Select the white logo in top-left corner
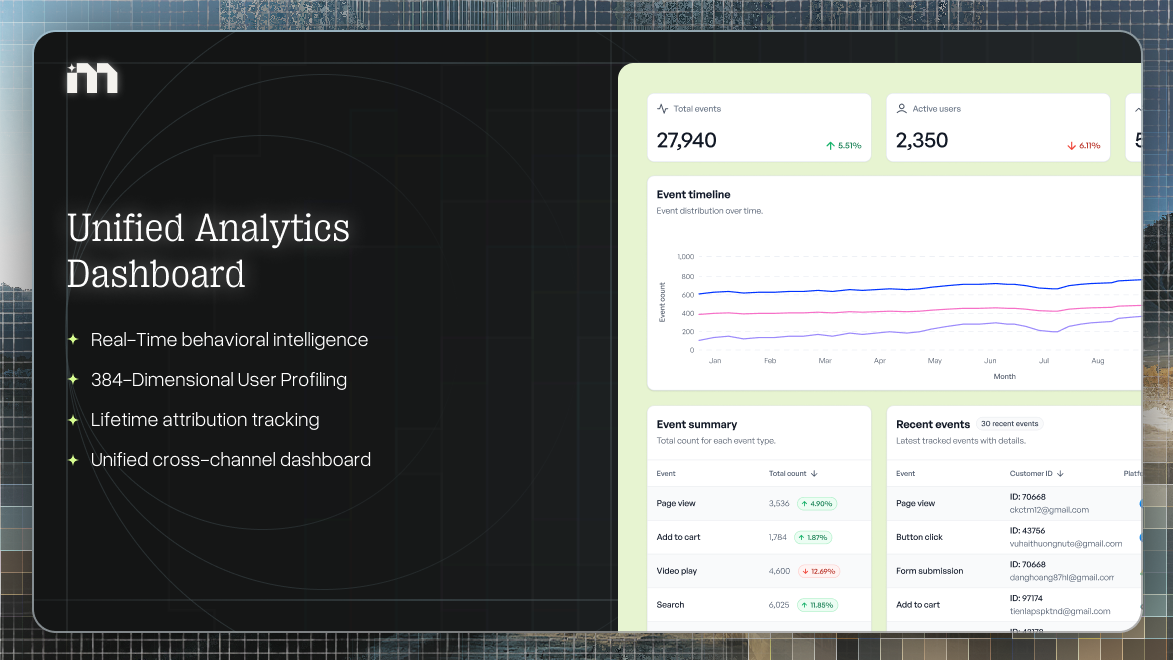Viewport: 1173px width, 660px height. click(x=92, y=76)
